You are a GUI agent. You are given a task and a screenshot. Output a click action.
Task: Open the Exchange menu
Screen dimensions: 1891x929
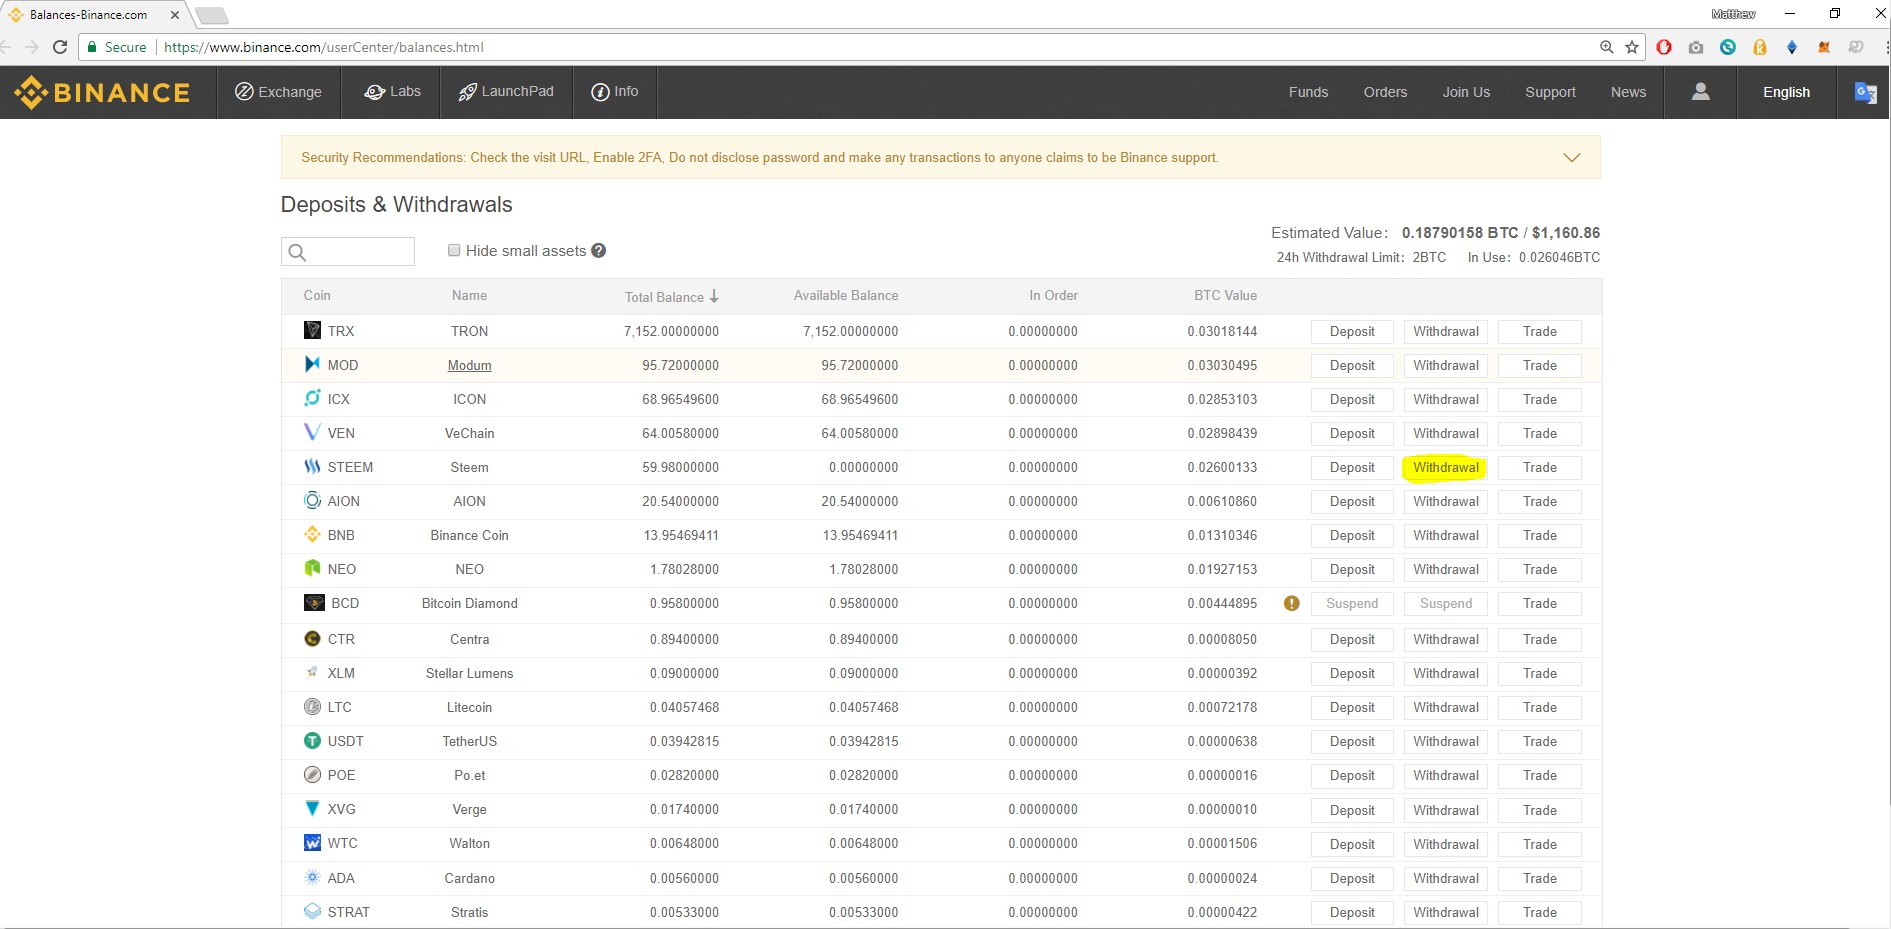point(278,92)
